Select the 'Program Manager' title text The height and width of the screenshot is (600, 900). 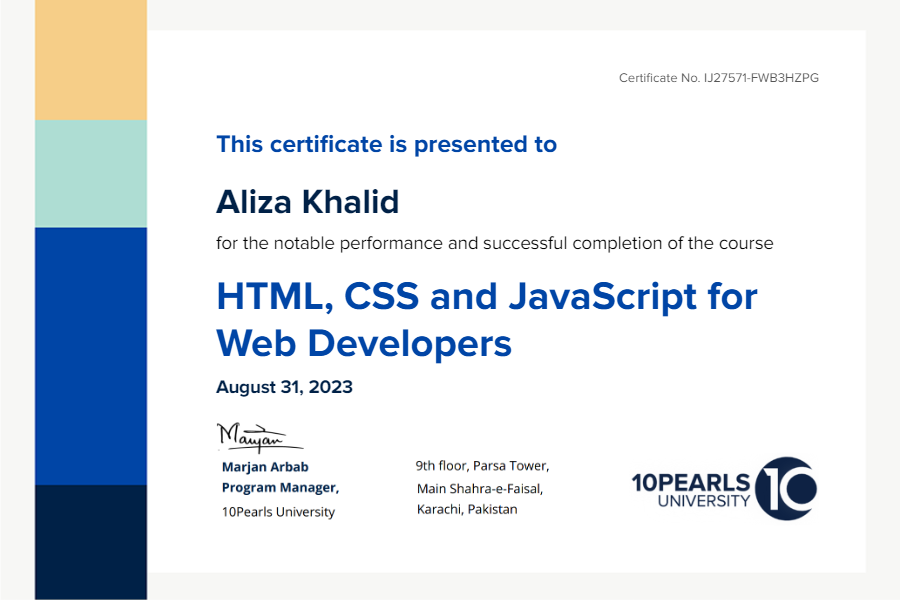coord(278,487)
